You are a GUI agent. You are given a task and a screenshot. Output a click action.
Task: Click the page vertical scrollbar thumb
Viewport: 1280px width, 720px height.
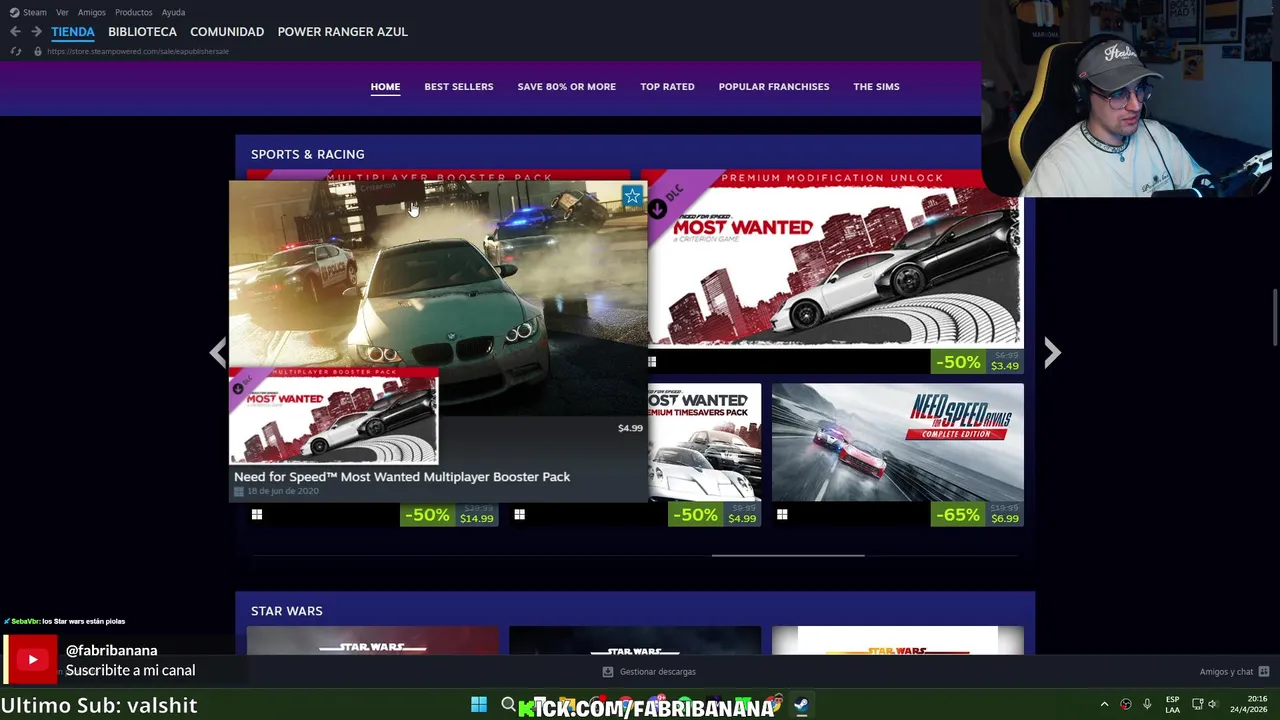(x=1274, y=317)
